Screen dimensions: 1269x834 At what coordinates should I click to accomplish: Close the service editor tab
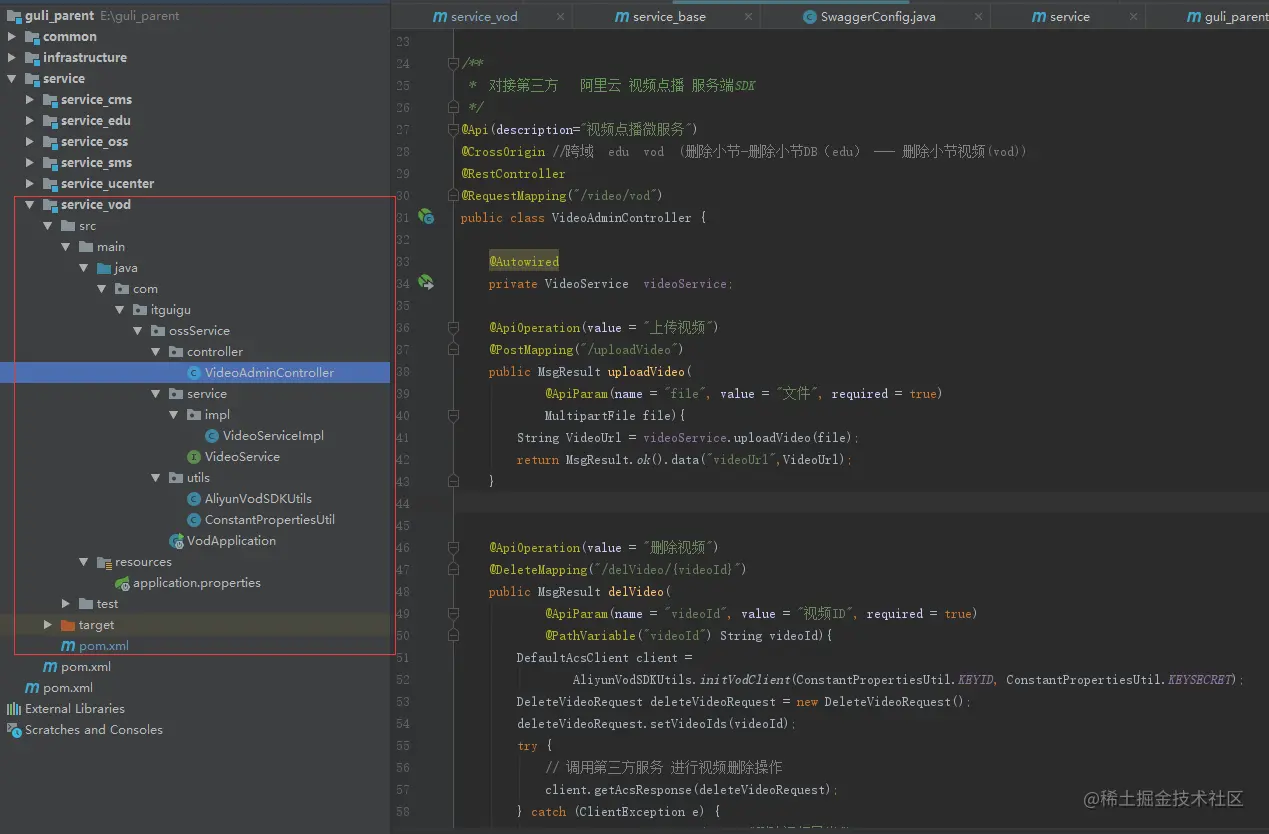coord(1133,17)
